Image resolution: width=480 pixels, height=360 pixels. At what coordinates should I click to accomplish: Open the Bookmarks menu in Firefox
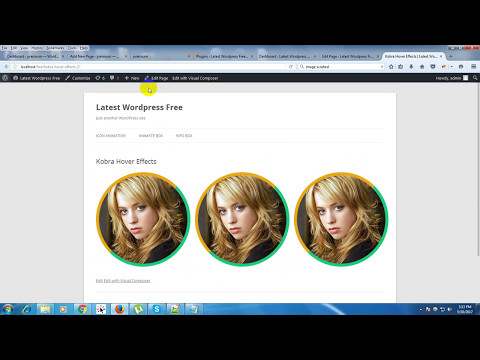(55, 48)
